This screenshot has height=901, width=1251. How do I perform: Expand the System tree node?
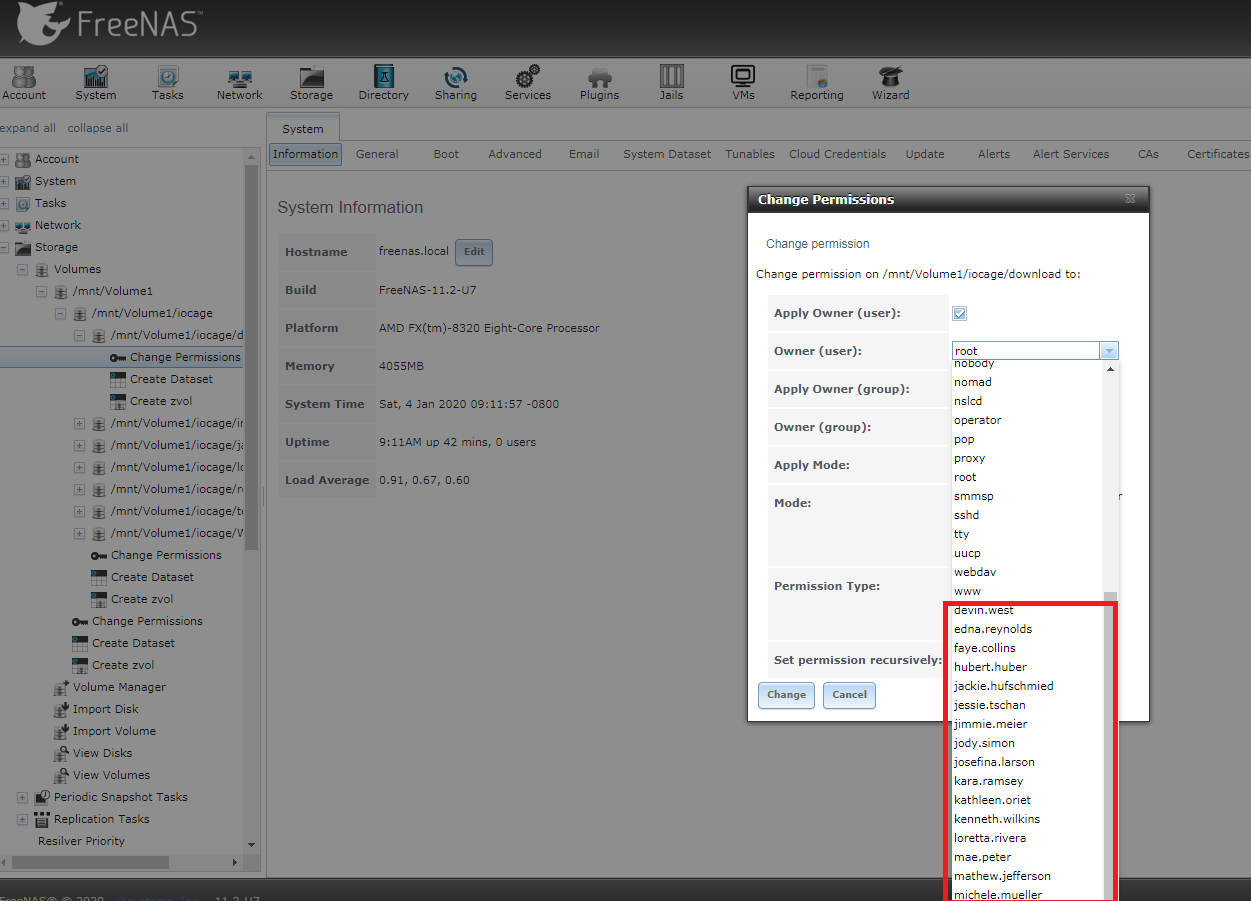click(x=4, y=181)
